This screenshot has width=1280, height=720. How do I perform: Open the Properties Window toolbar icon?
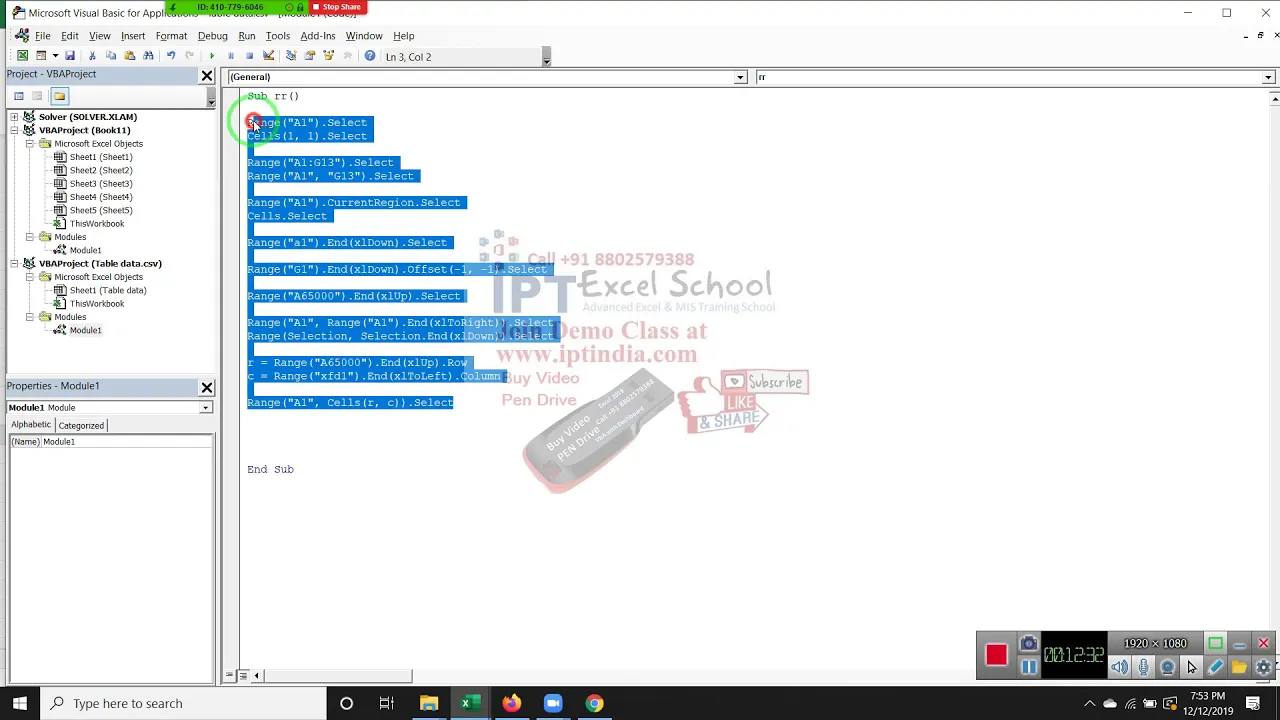(x=310, y=56)
